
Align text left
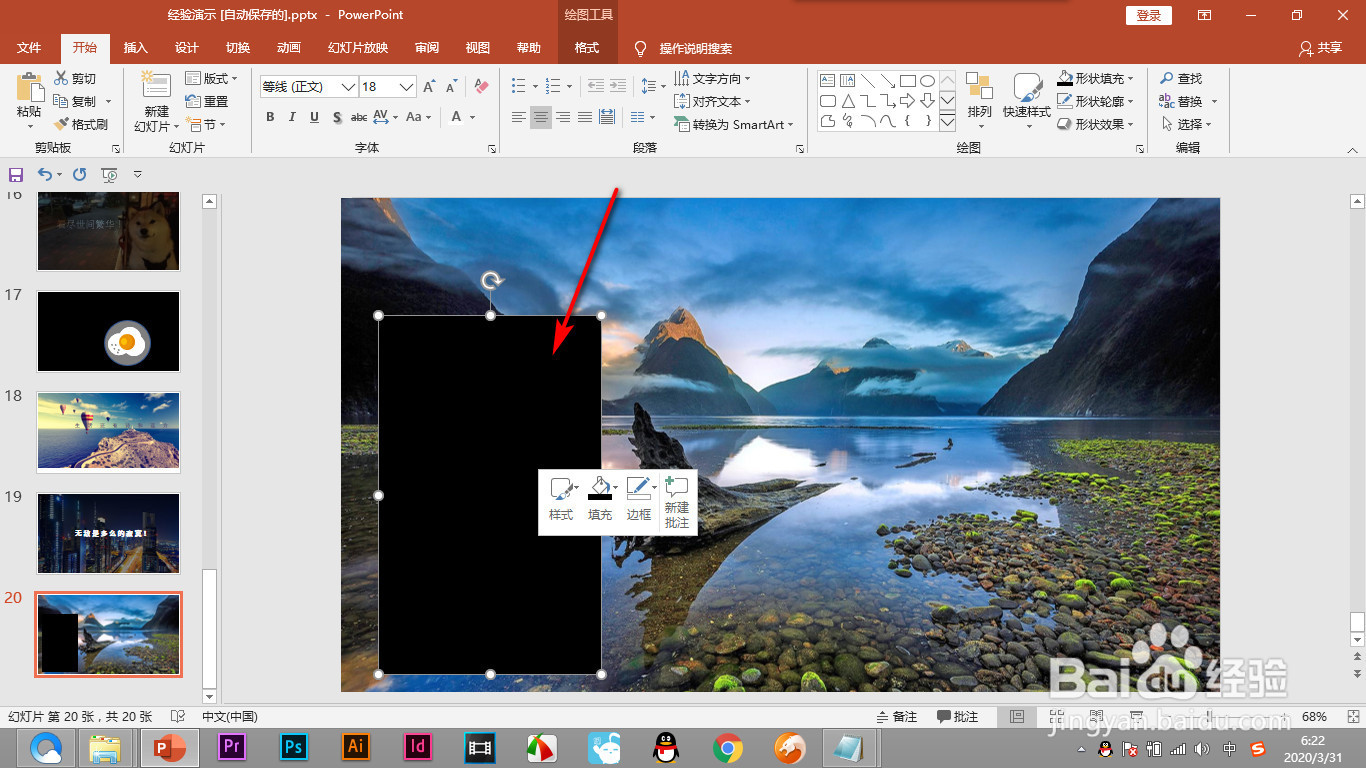(518, 117)
